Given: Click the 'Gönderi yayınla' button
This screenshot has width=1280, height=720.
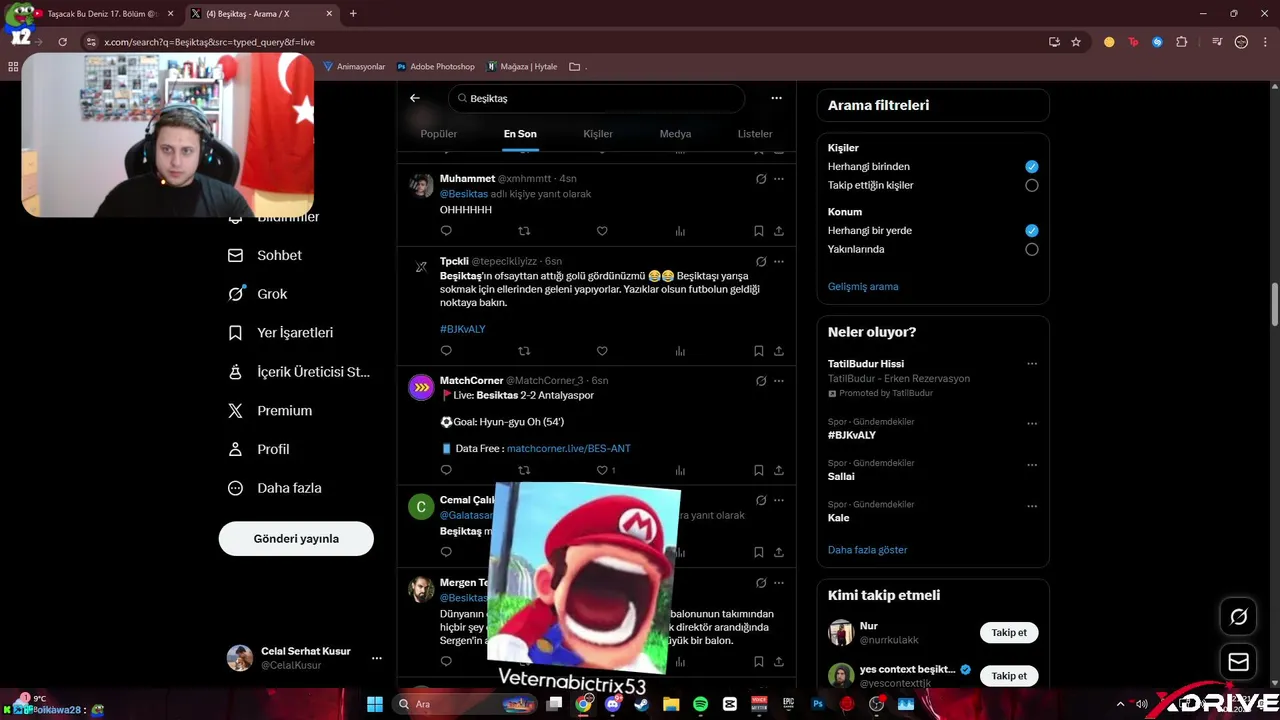Looking at the screenshot, I should [x=296, y=539].
